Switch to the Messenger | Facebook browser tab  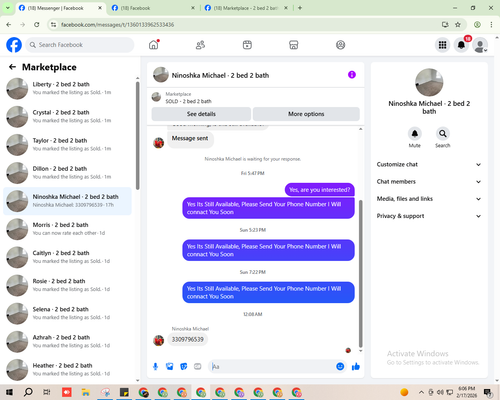(x=60, y=8)
